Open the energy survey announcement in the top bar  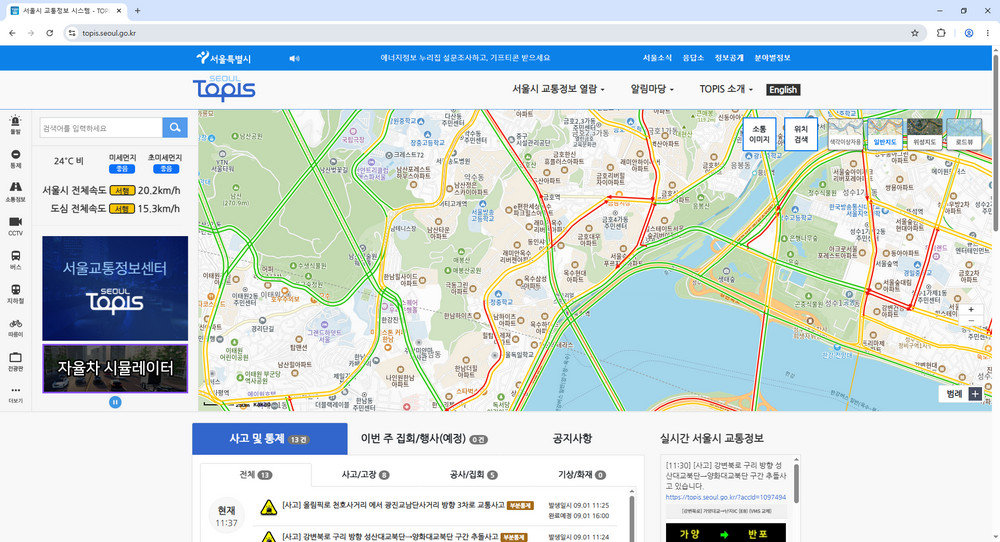pos(465,58)
